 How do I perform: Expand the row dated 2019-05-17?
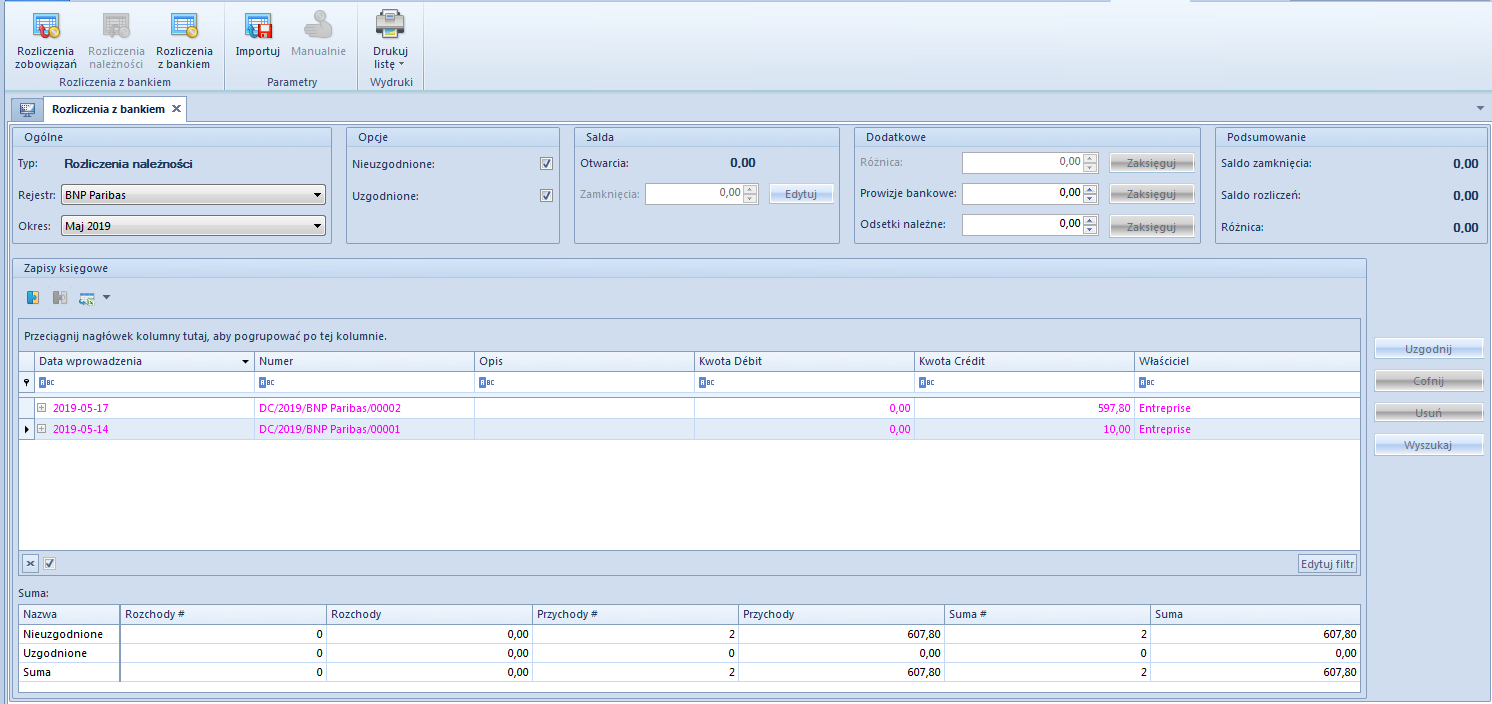tap(42, 408)
